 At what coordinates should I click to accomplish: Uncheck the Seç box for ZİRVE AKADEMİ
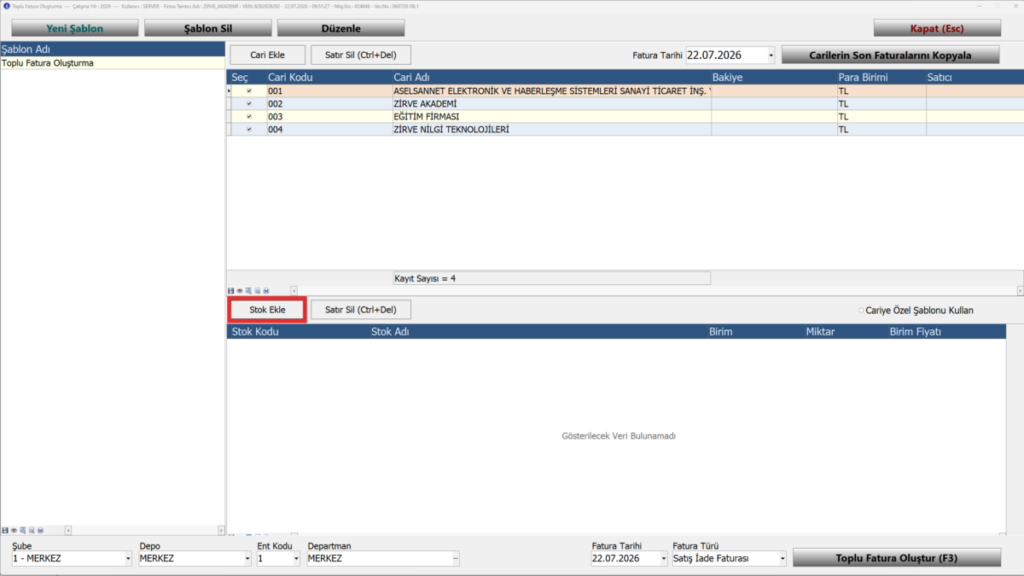pyautogui.click(x=249, y=104)
